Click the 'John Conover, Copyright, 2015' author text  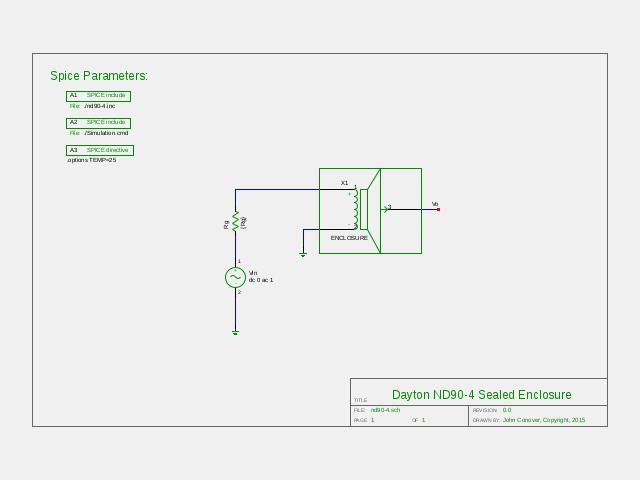tap(544, 420)
